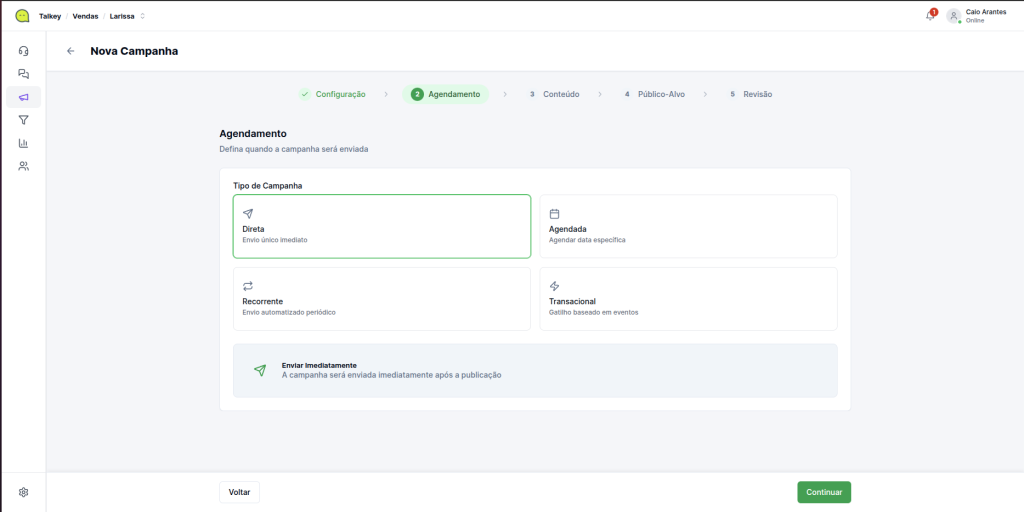Click the megaphone campaigns sidebar icon
This screenshot has height=512, width=1024.
click(x=24, y=97)
